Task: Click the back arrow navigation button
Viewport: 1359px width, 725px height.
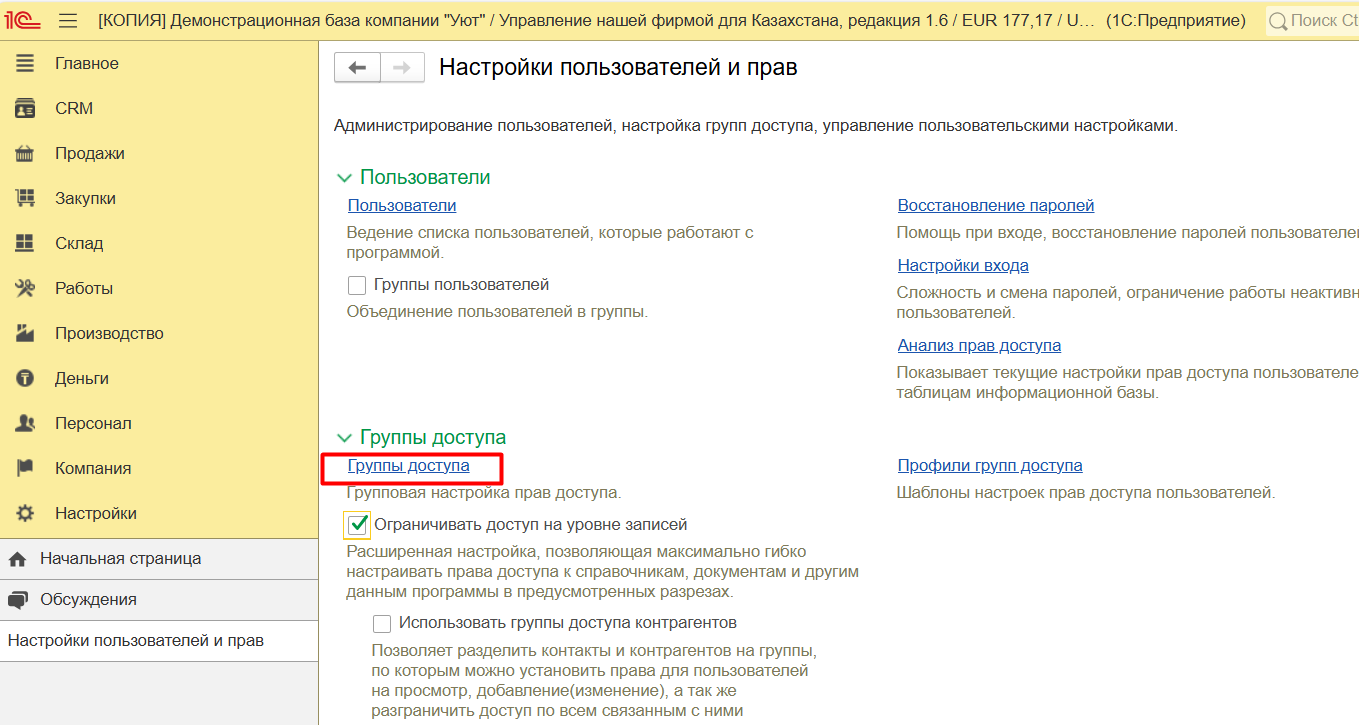Action: (x=357, y=68)
